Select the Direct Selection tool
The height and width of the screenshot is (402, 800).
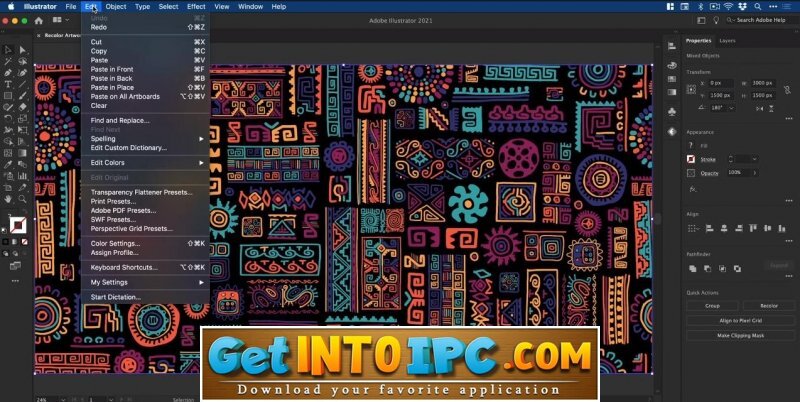pos(22,49)
